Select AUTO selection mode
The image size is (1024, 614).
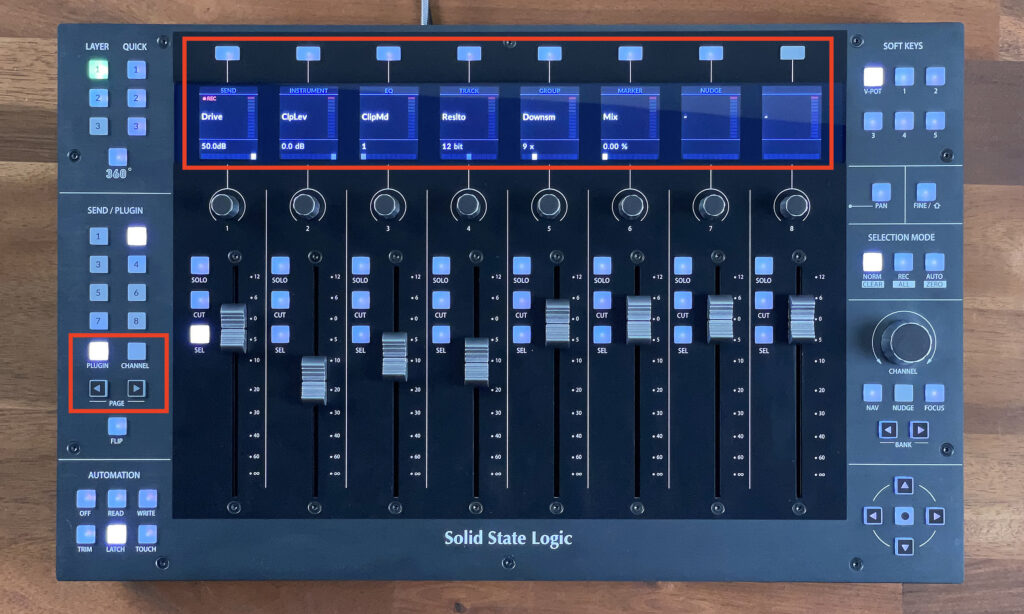[935, 262]
